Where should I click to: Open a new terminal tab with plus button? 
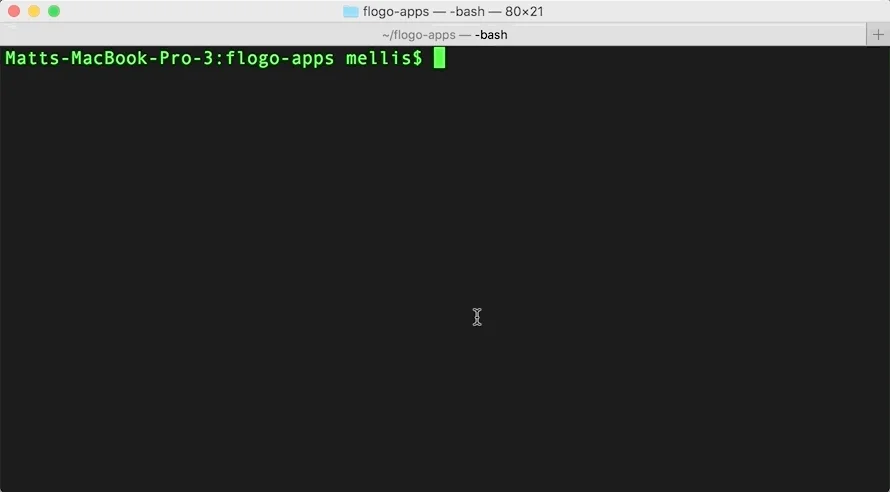click(x=878, y=35)
